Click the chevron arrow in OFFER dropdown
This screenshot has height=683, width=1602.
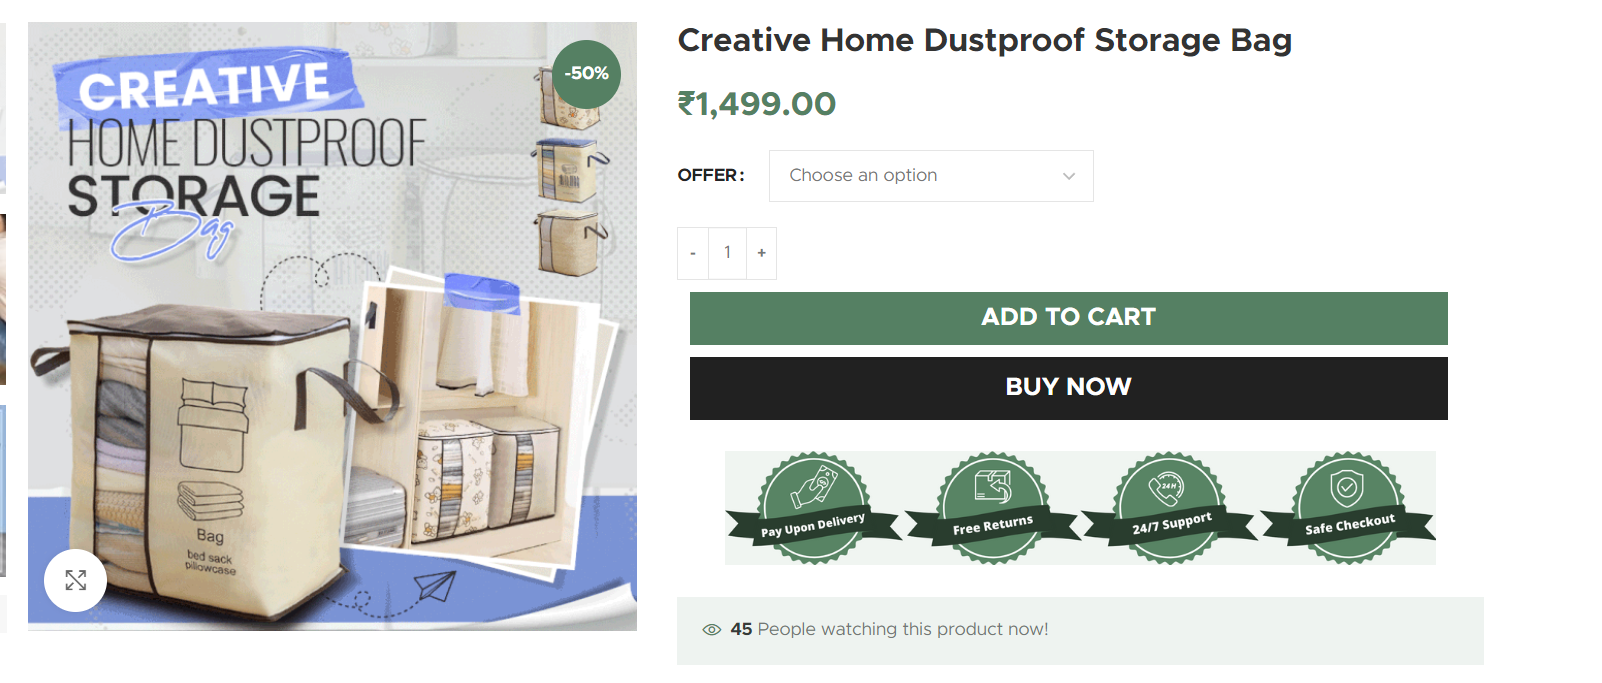click(1069, 176)
